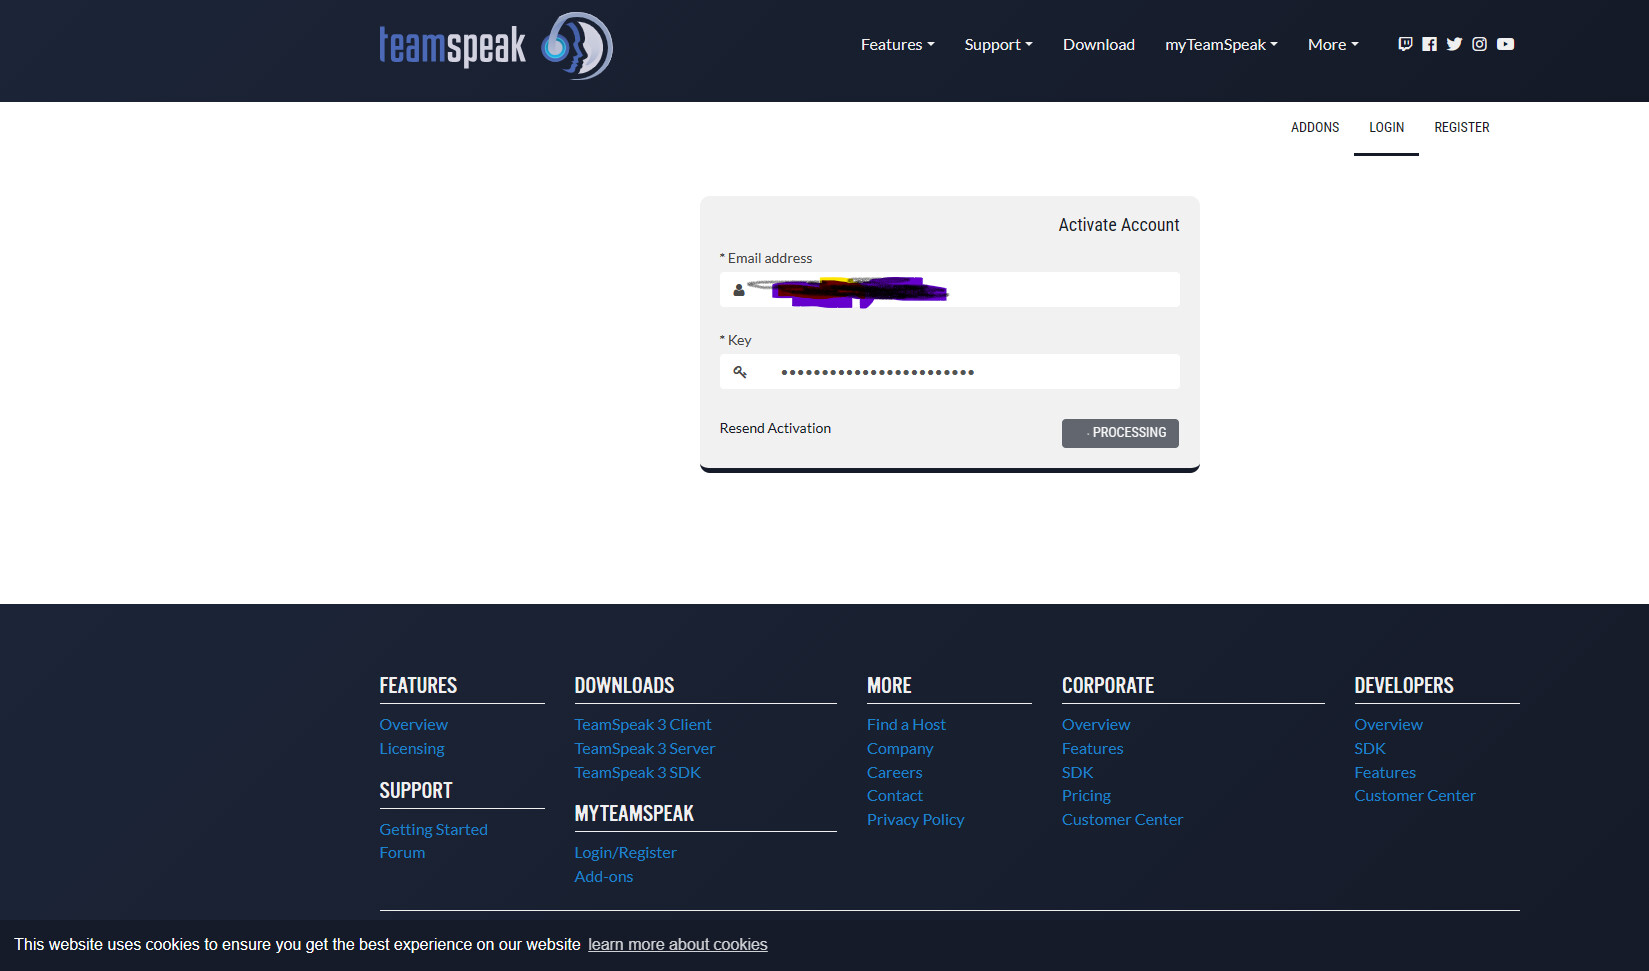
Task: Click the user icon in email field
Action: pos(738,290)
